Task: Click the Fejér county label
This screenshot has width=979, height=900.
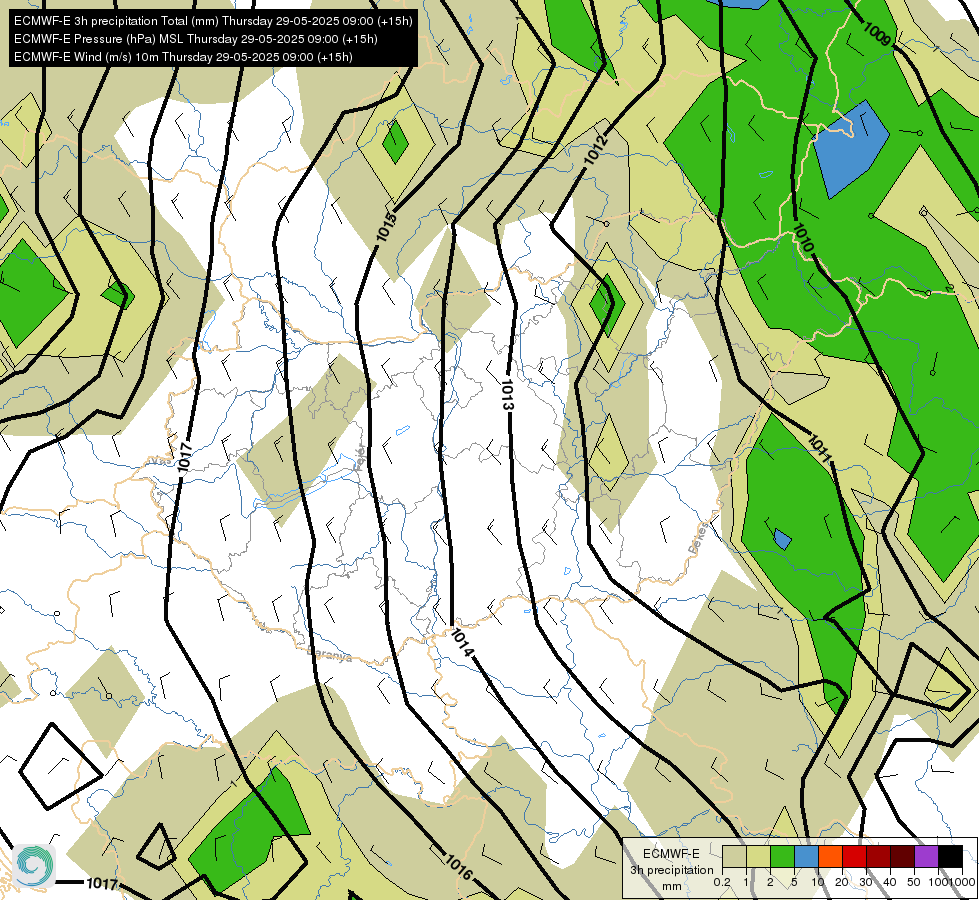Action: coord(360,459)
